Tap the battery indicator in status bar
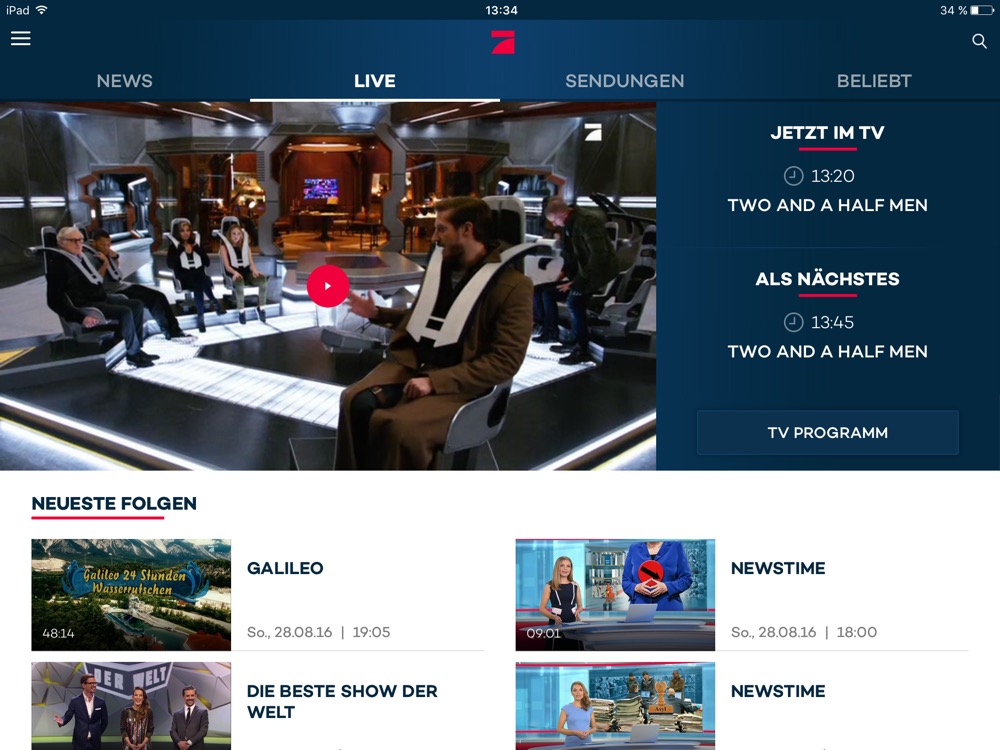1000x750 pixels. [x=982, y=10]
